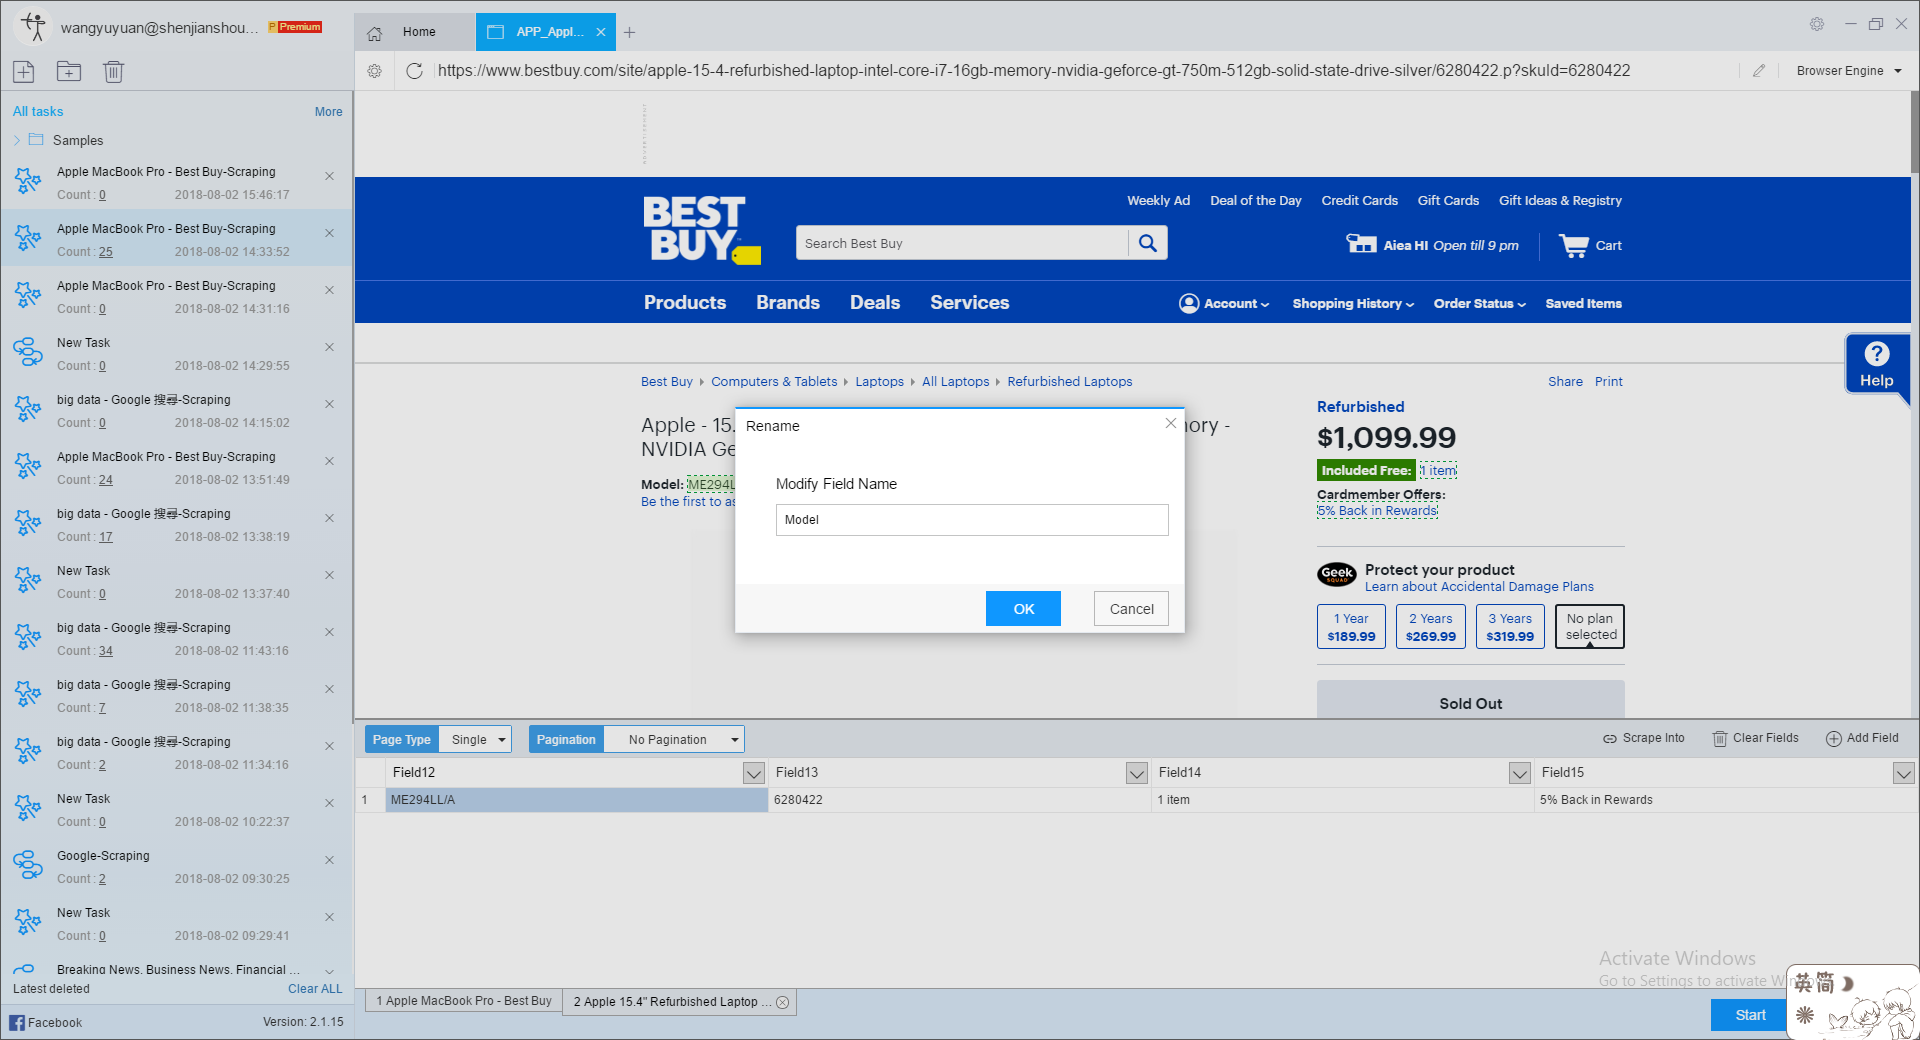This screenshot has width=1920, height=1040.
Task: Open browser settings gear beside URL
Action: pyautogui.click(x=375, y=71)
